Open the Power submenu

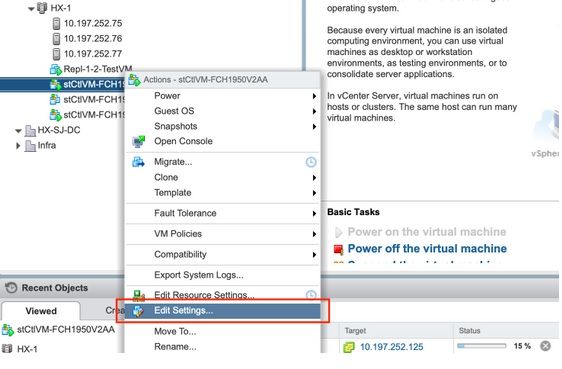pos(223,96)
